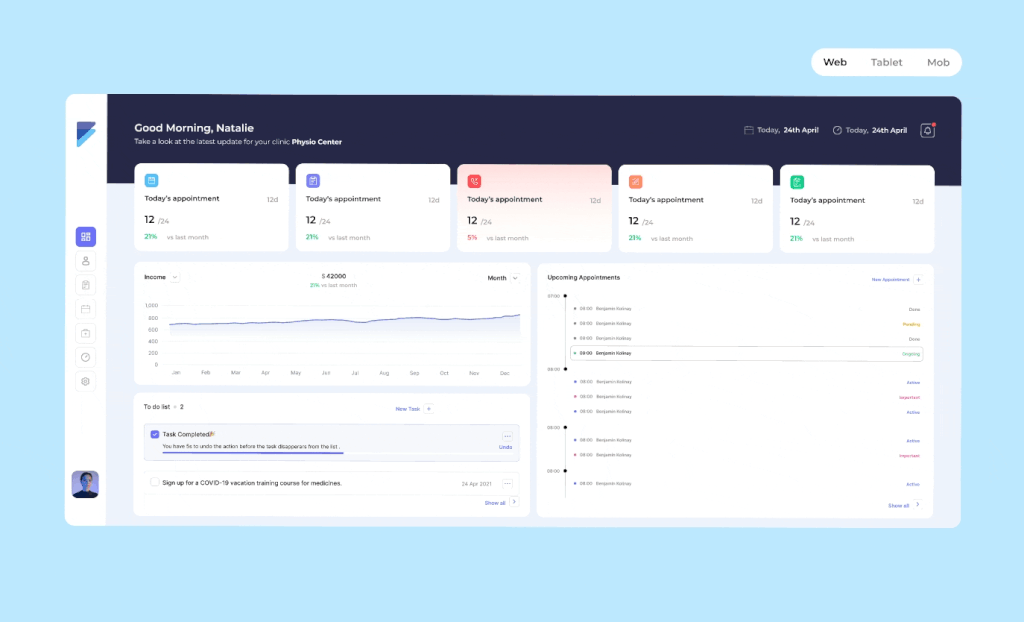Open the three-dot menu on COVID-19 task
1024x622 pixels.
pyautogui.click(x=507, y=483)
